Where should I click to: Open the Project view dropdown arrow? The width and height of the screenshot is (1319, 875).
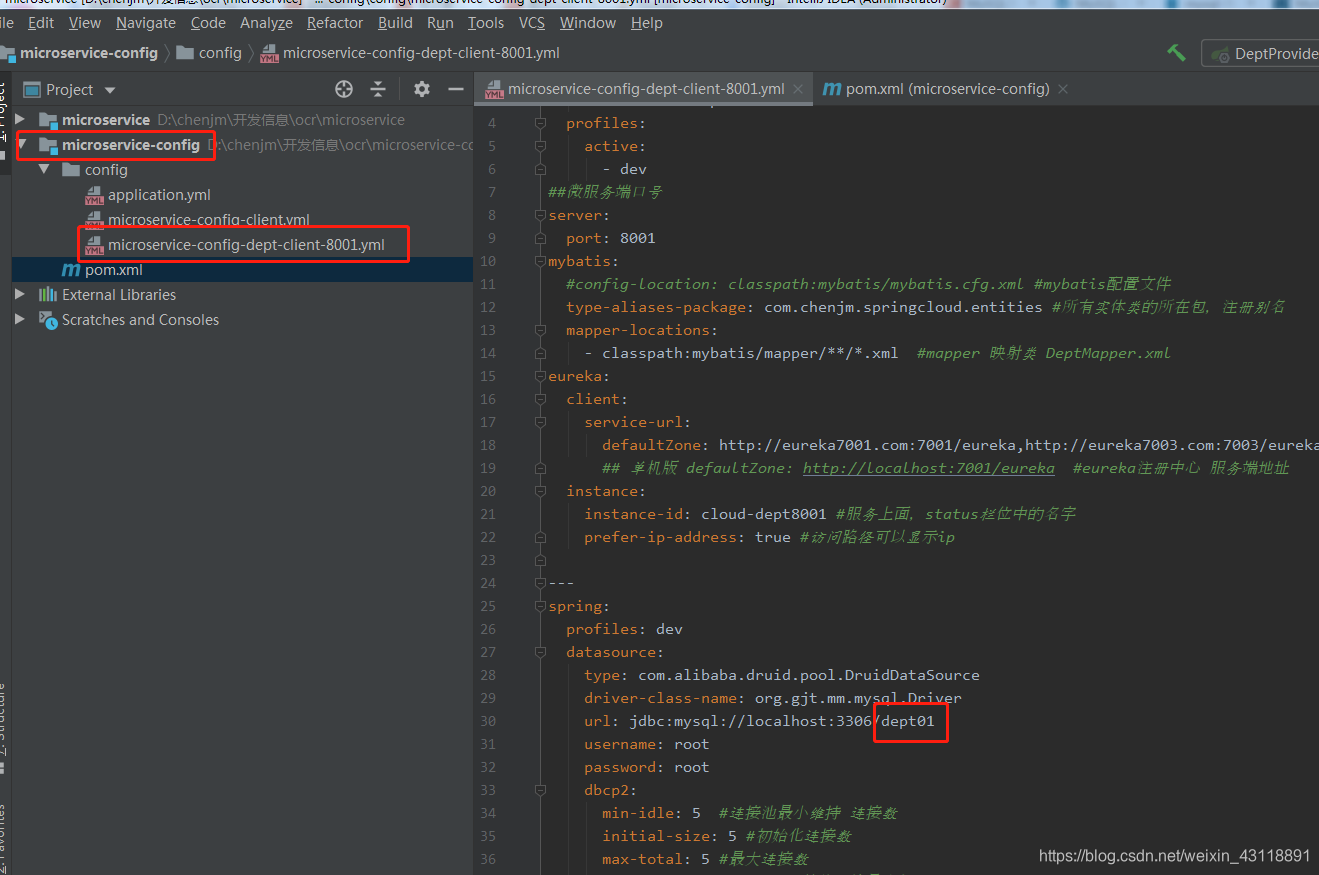coord(110,90)
